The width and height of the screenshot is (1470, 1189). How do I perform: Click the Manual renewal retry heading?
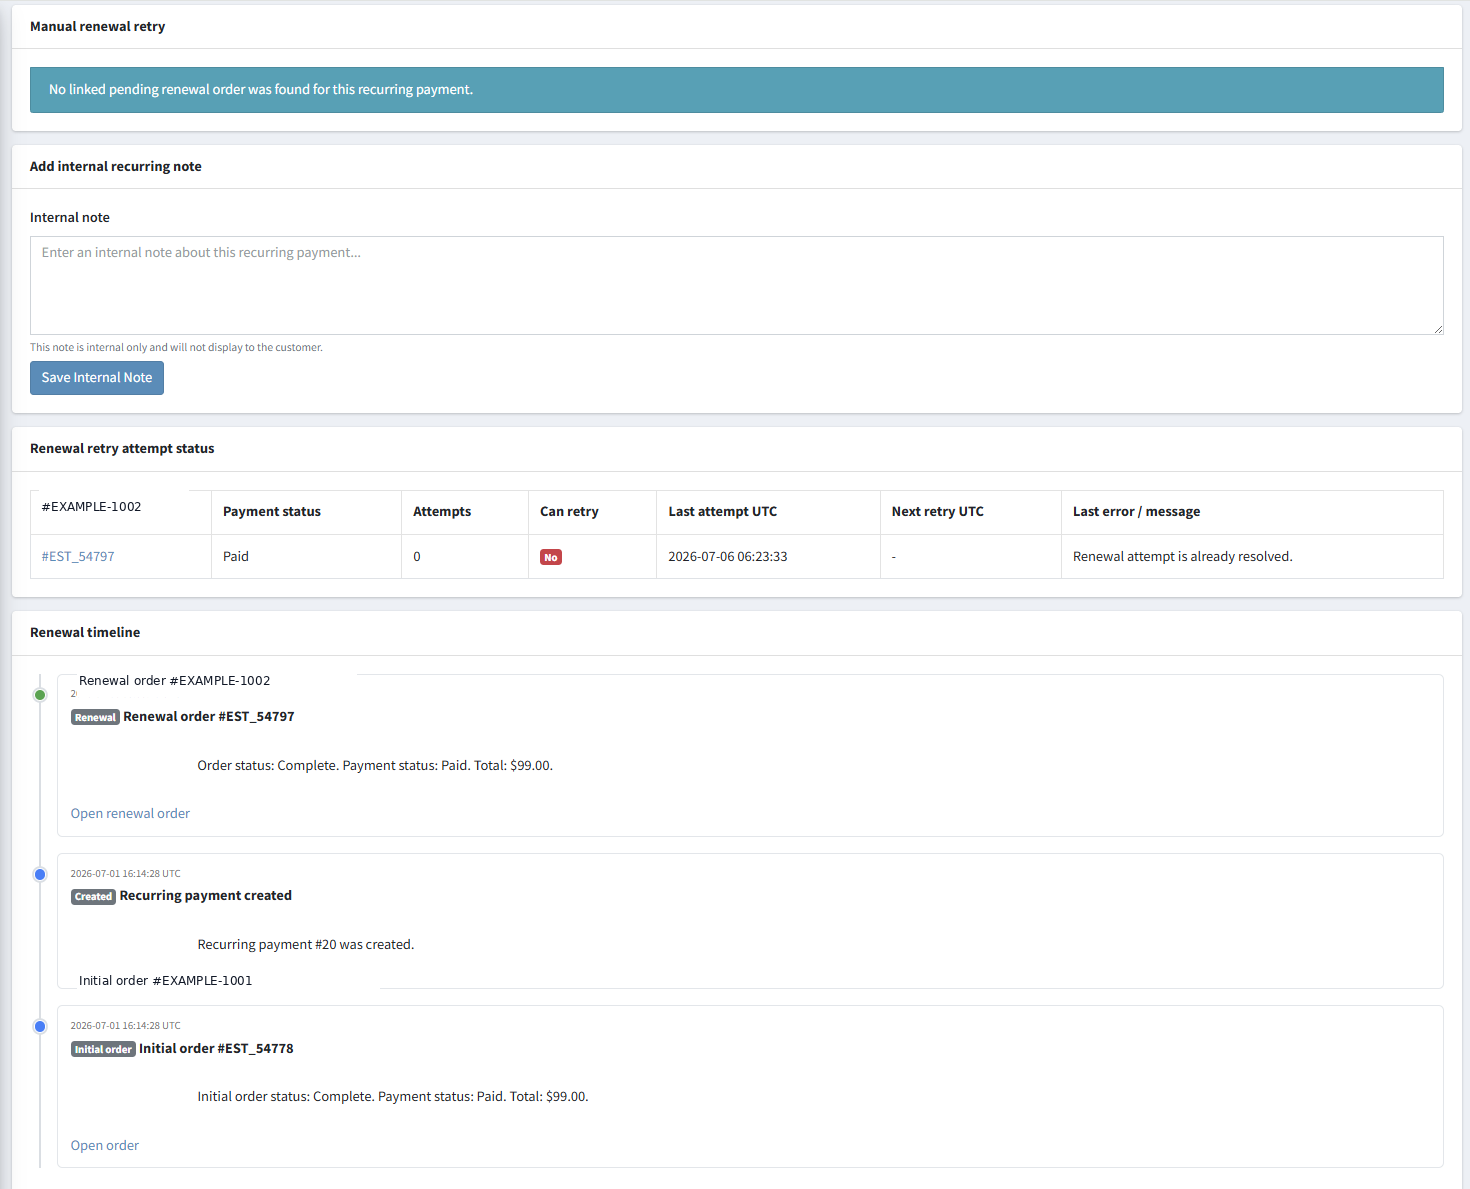coord(97,27)
